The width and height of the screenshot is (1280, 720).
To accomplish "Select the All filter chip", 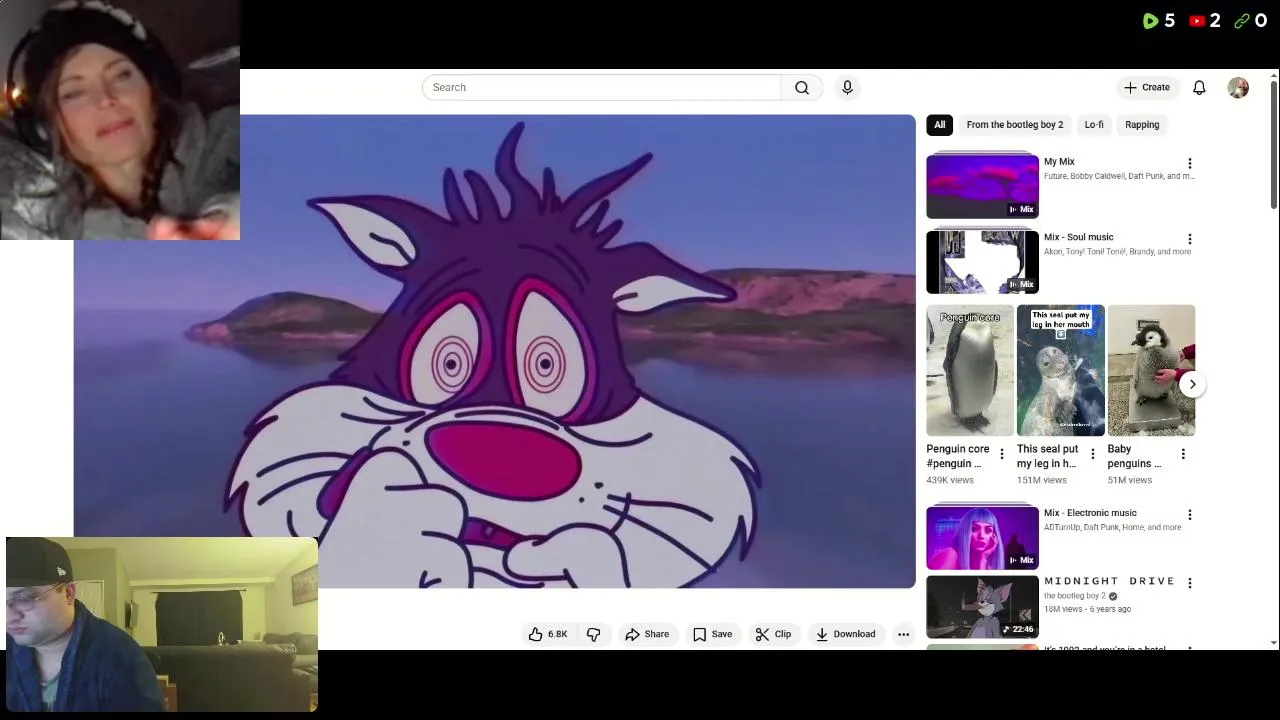I will pyautogui.click(x=939, y=125).
